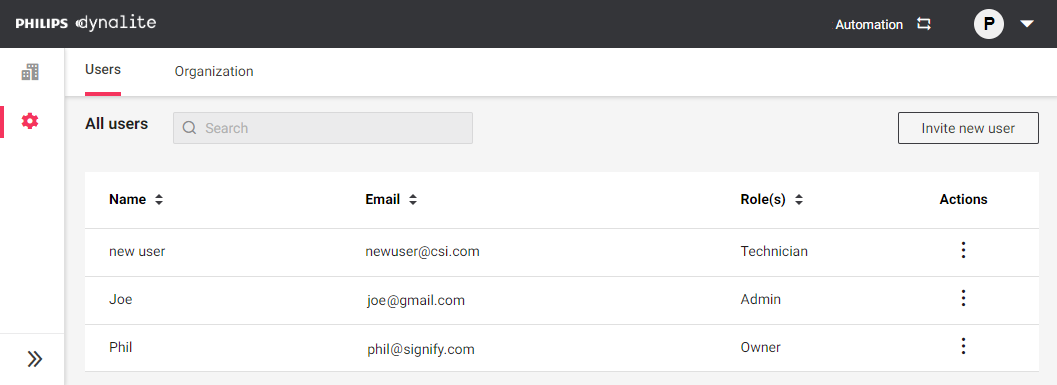Open the buildings sidebar icon
Viewport: 1057px width, 385px height.
pyautogui.click(x=30, y=71)
